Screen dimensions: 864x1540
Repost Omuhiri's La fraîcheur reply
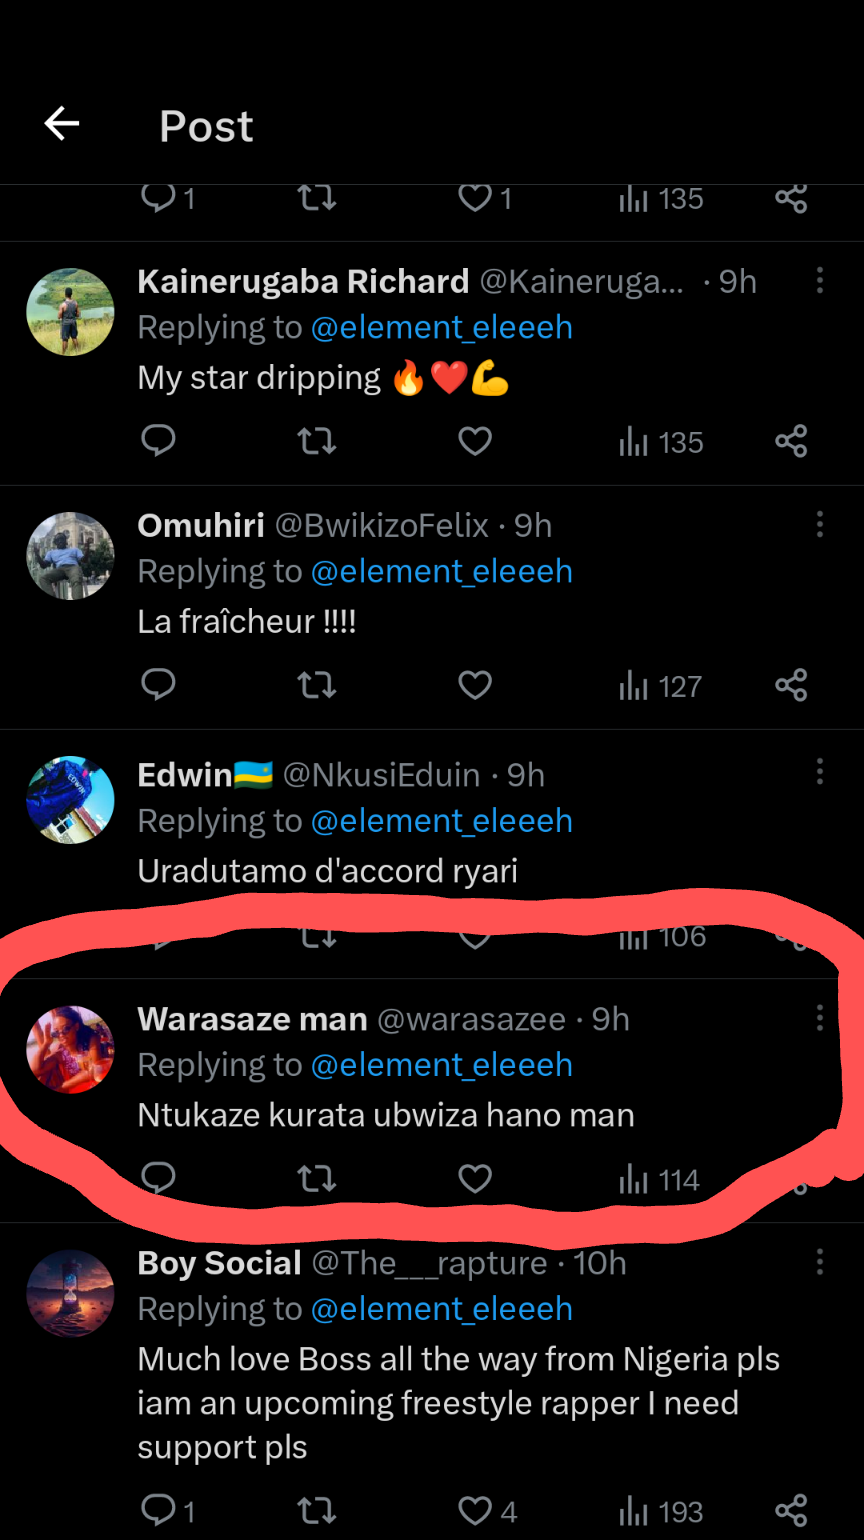[x=317, y=685]
